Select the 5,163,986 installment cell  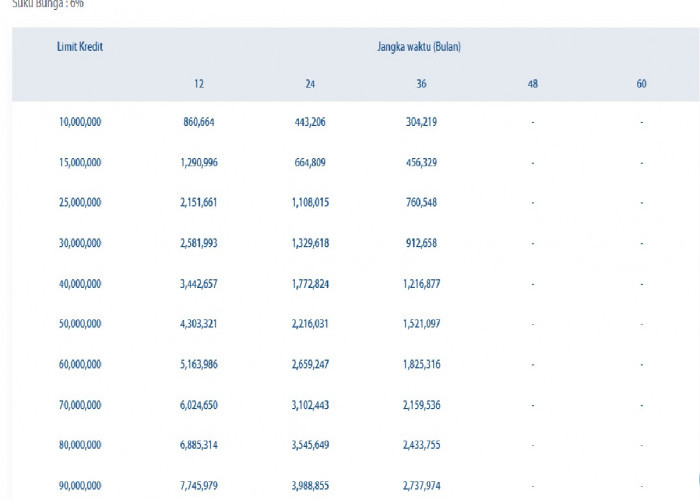[x=199, y=365]
